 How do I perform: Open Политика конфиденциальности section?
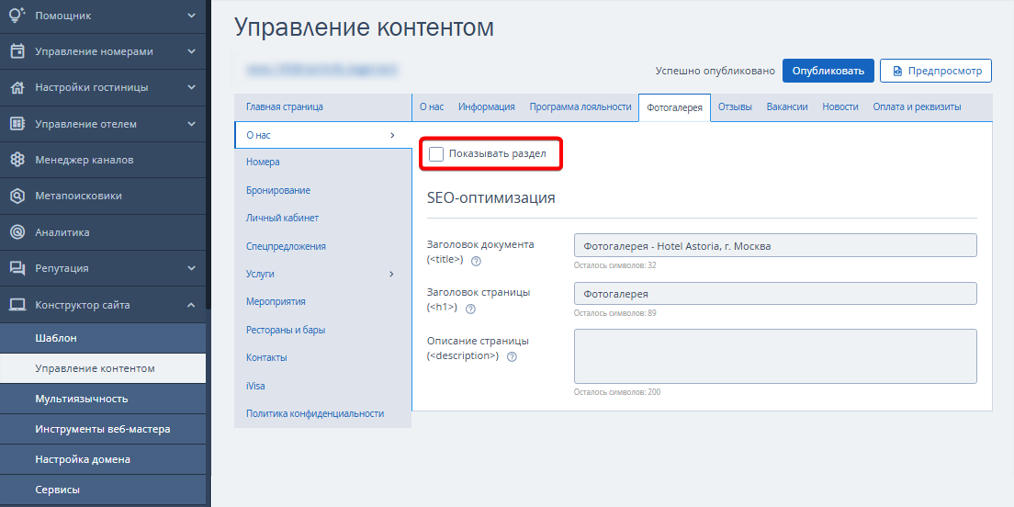click(323, 414)
